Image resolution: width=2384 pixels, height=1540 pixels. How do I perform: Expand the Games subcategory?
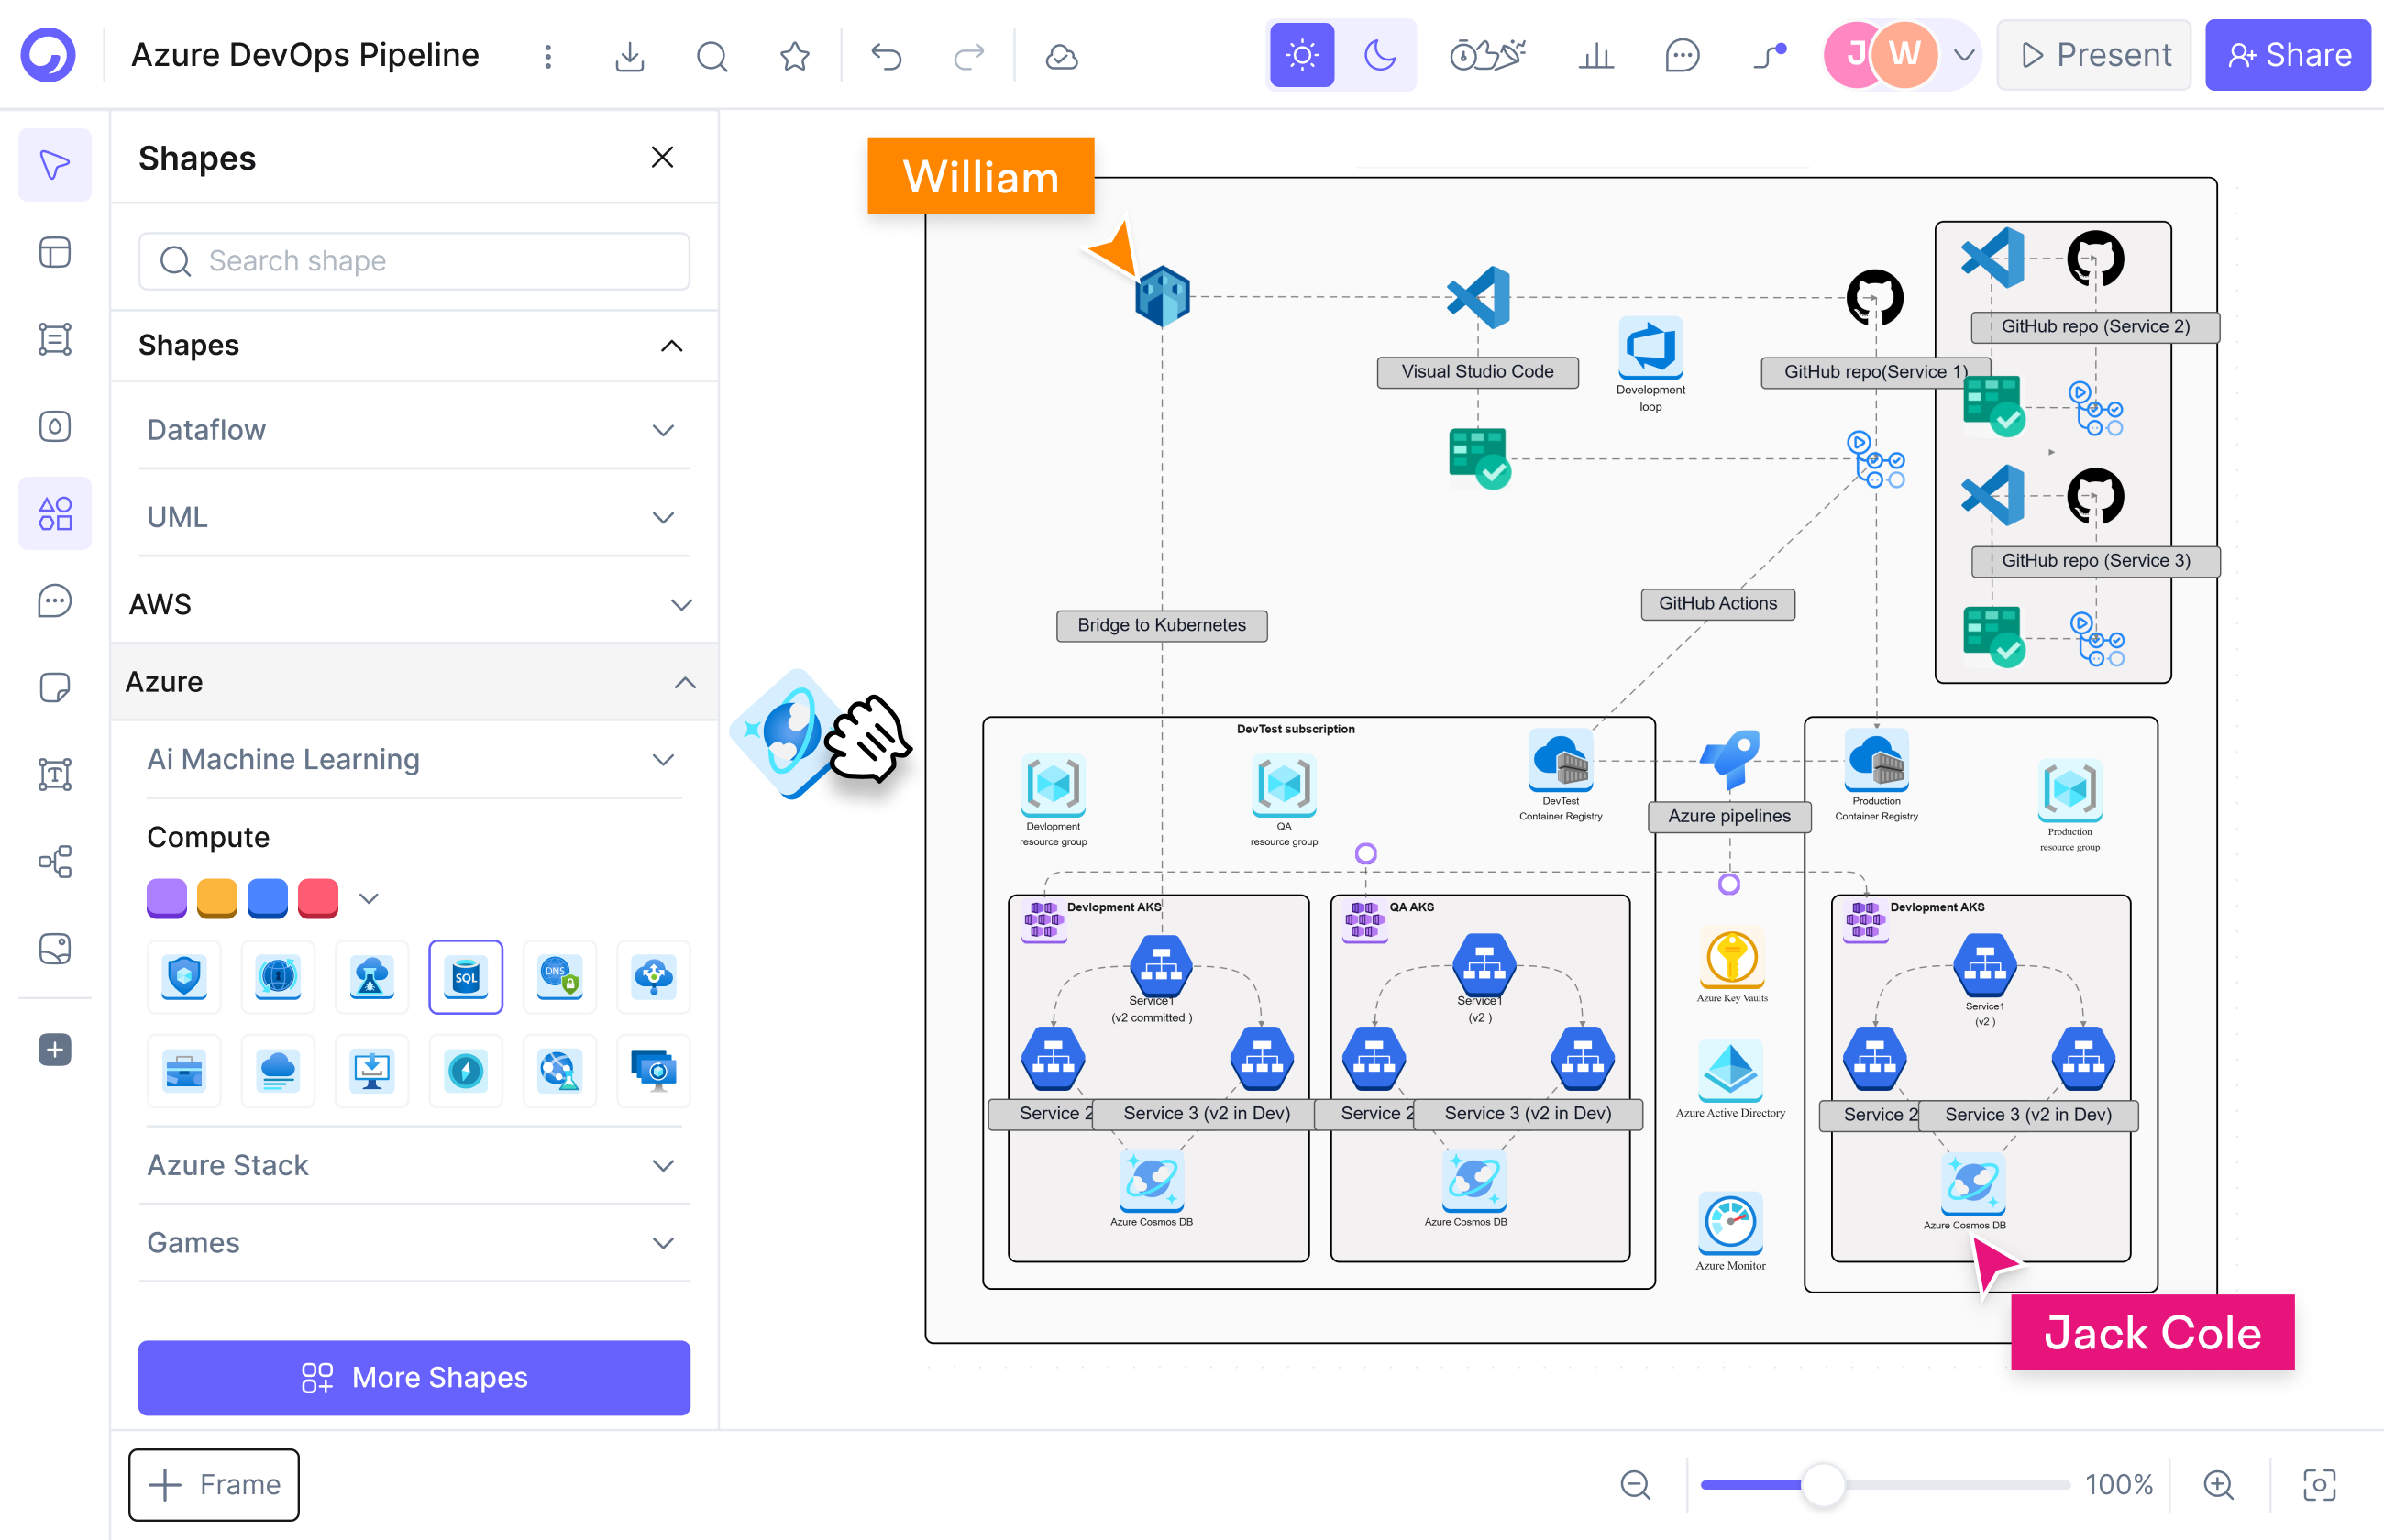click(x=414, y=1242)
